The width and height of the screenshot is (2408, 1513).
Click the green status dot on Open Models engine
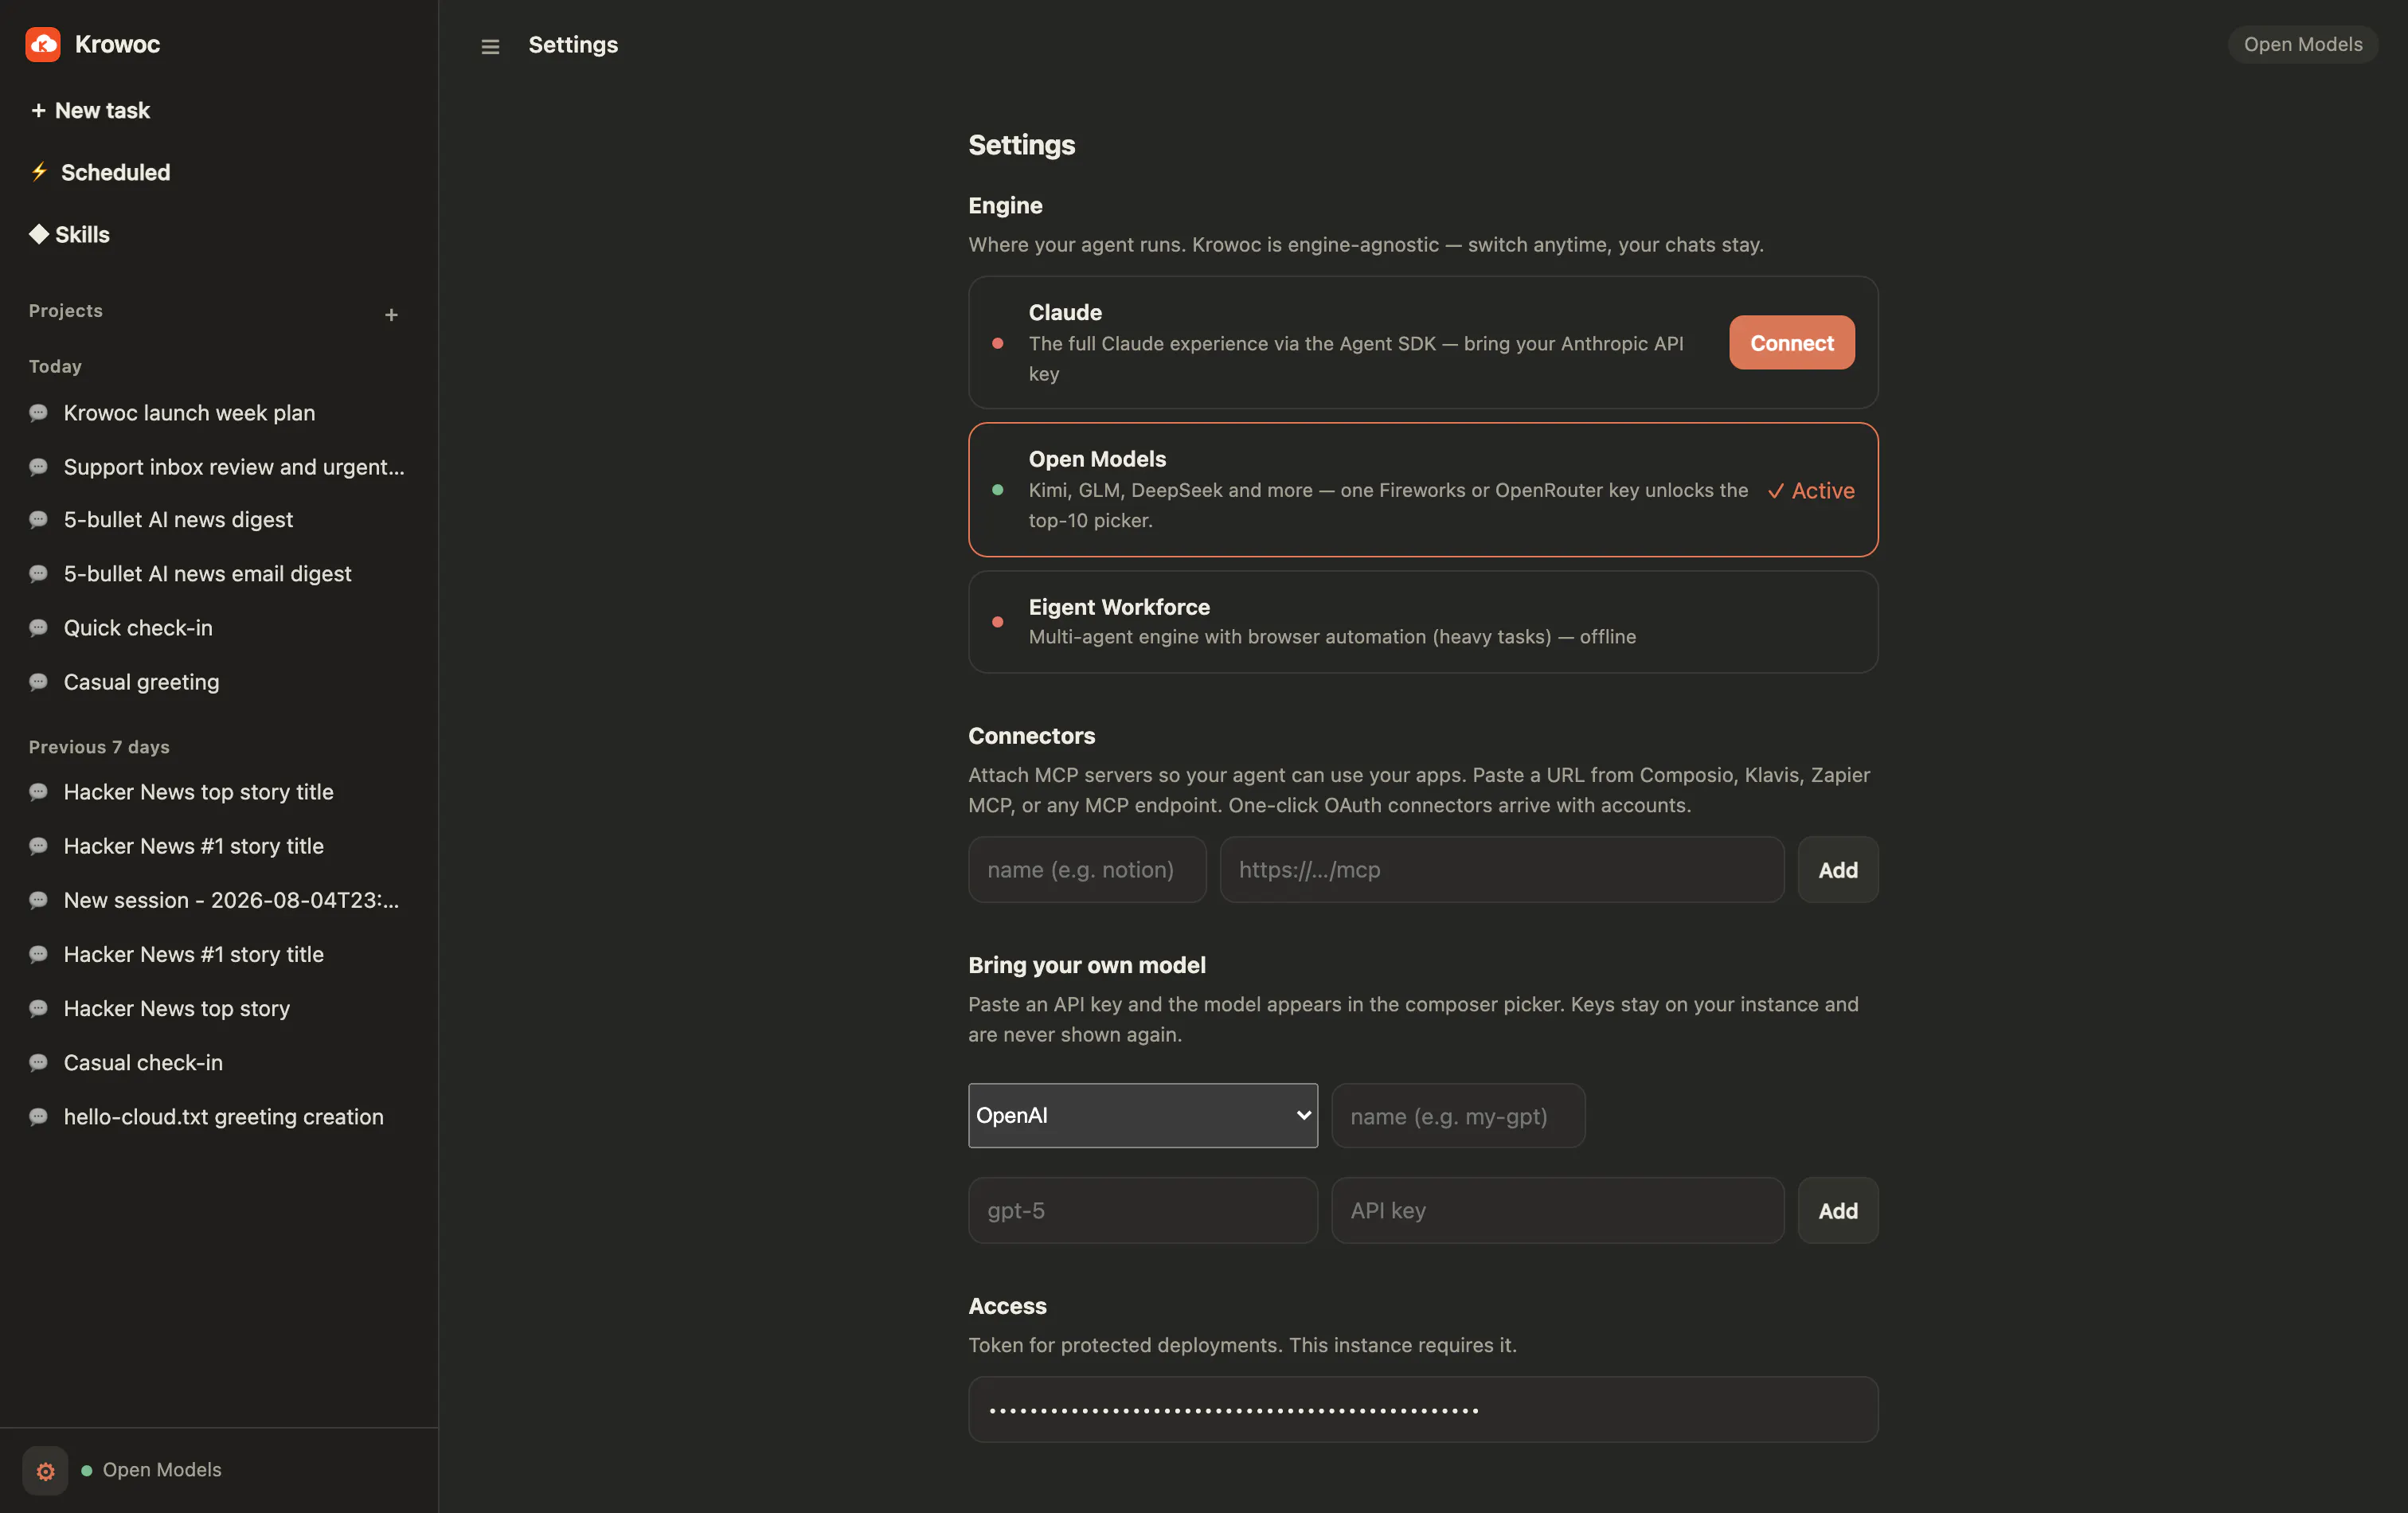[x=997, y=490]
